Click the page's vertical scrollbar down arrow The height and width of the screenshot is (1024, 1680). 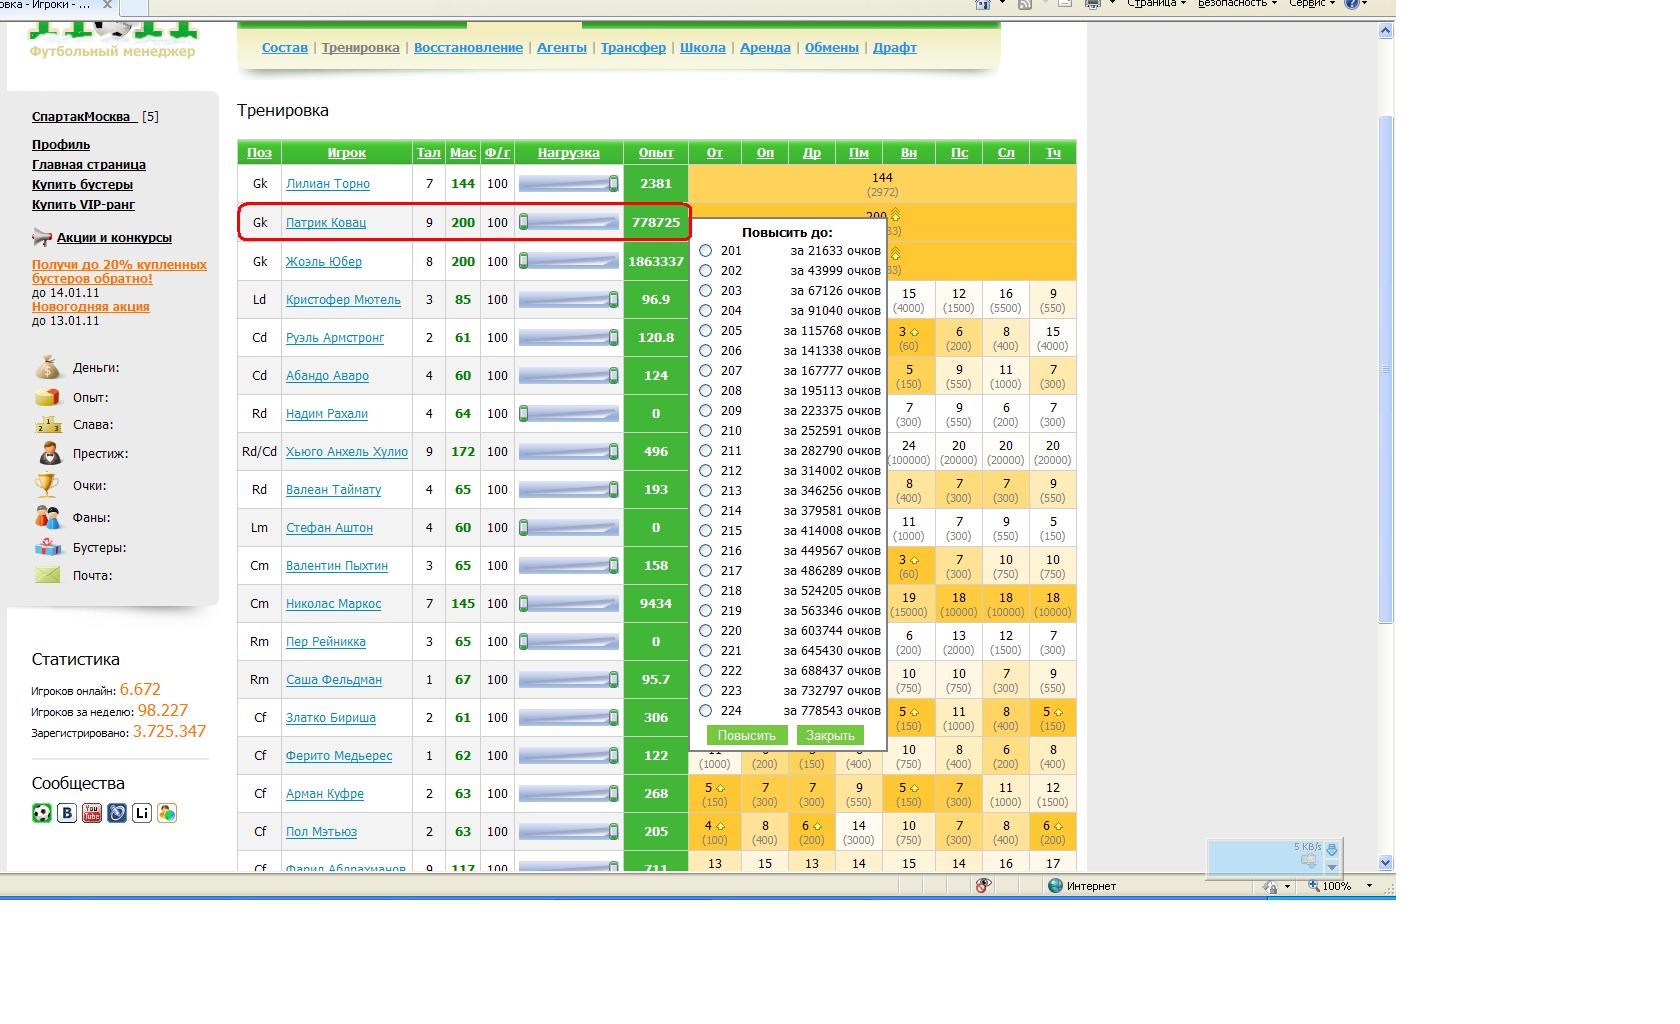(x=1385, y=862)
